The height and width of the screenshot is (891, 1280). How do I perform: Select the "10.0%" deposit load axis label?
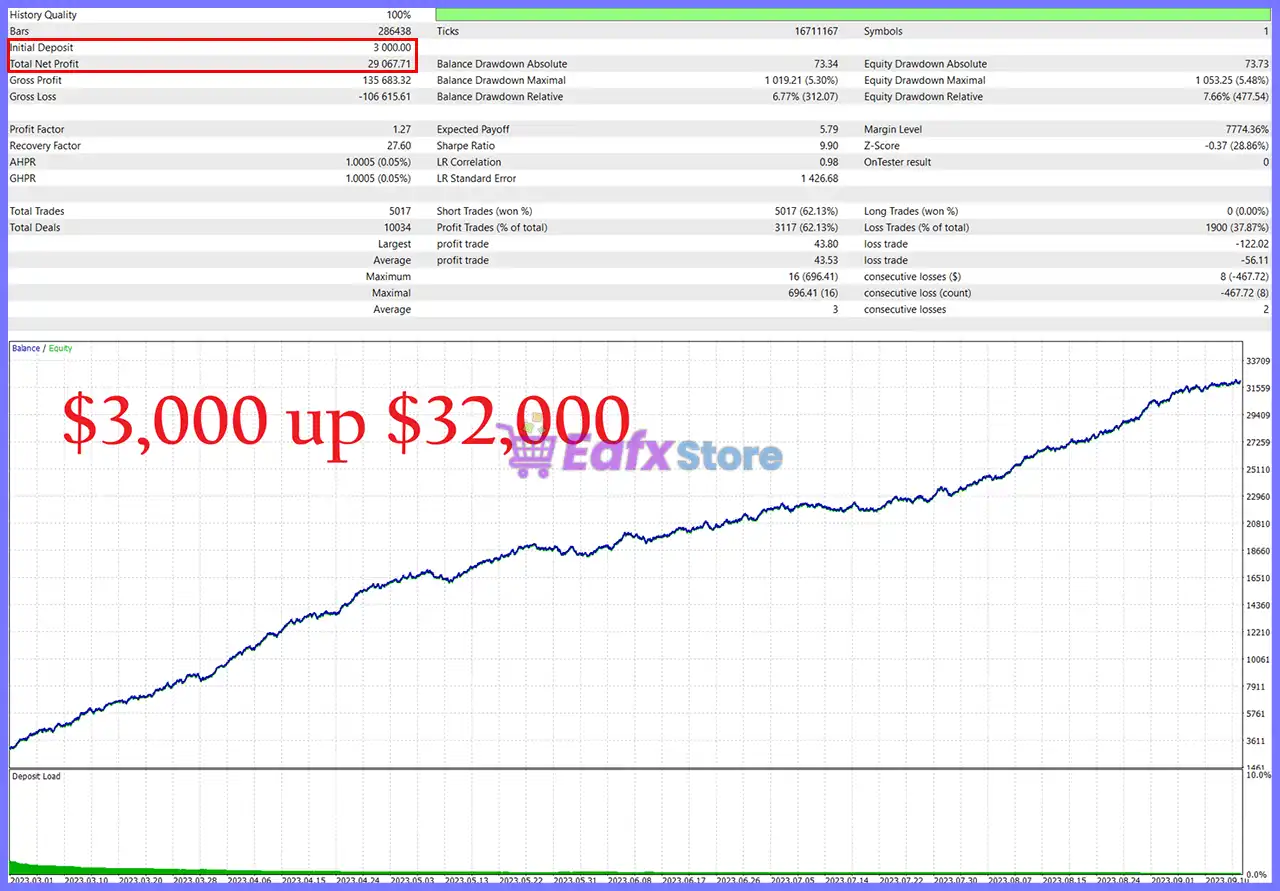[x=1259, y=775]
